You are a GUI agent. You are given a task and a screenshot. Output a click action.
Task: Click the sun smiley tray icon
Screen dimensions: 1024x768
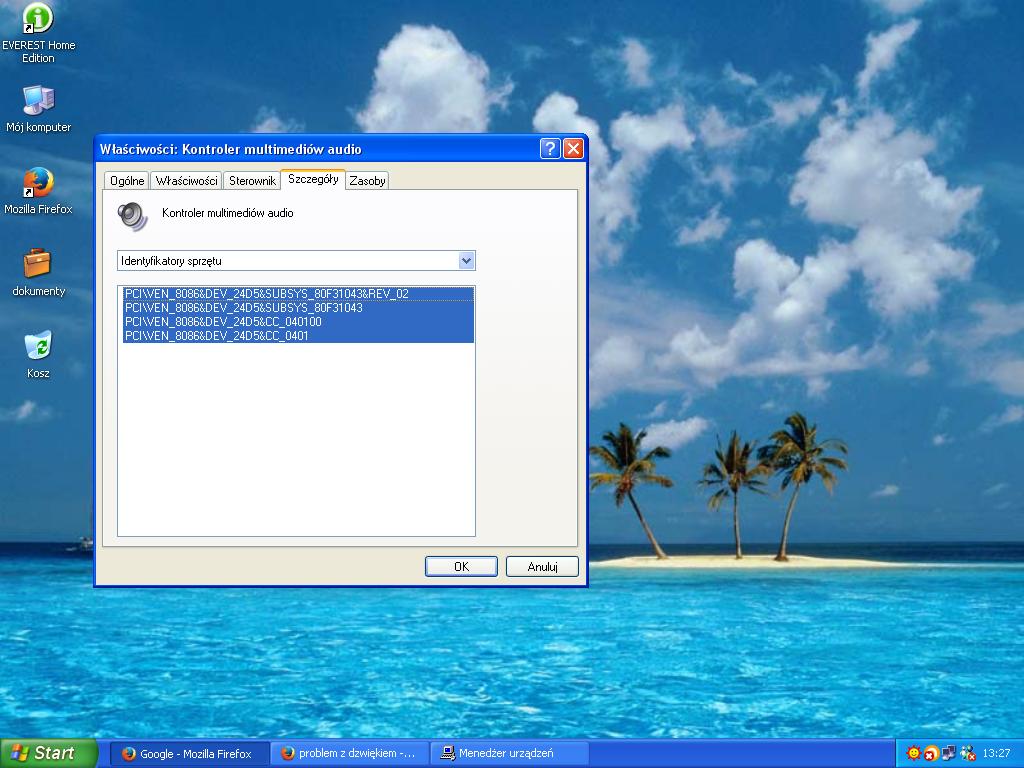coord(913,753)
